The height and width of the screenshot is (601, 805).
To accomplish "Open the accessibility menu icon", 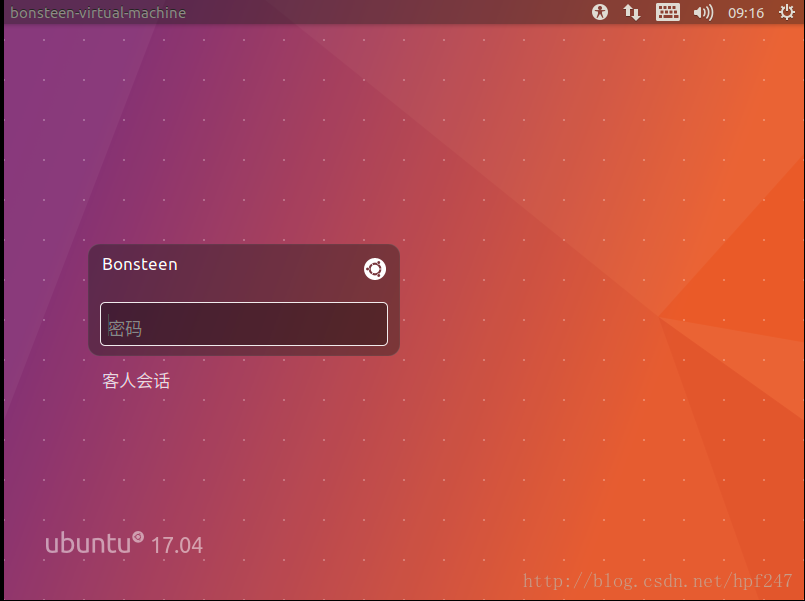I will pyautogui.click(x=600, y=13).
